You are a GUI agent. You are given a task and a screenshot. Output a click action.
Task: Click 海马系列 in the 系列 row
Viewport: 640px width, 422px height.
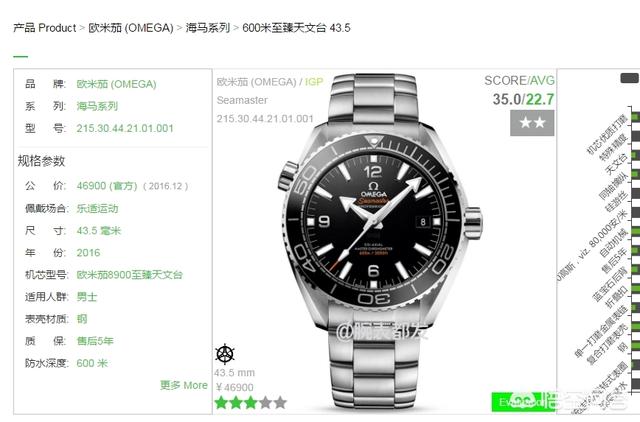tap(97, 106)
